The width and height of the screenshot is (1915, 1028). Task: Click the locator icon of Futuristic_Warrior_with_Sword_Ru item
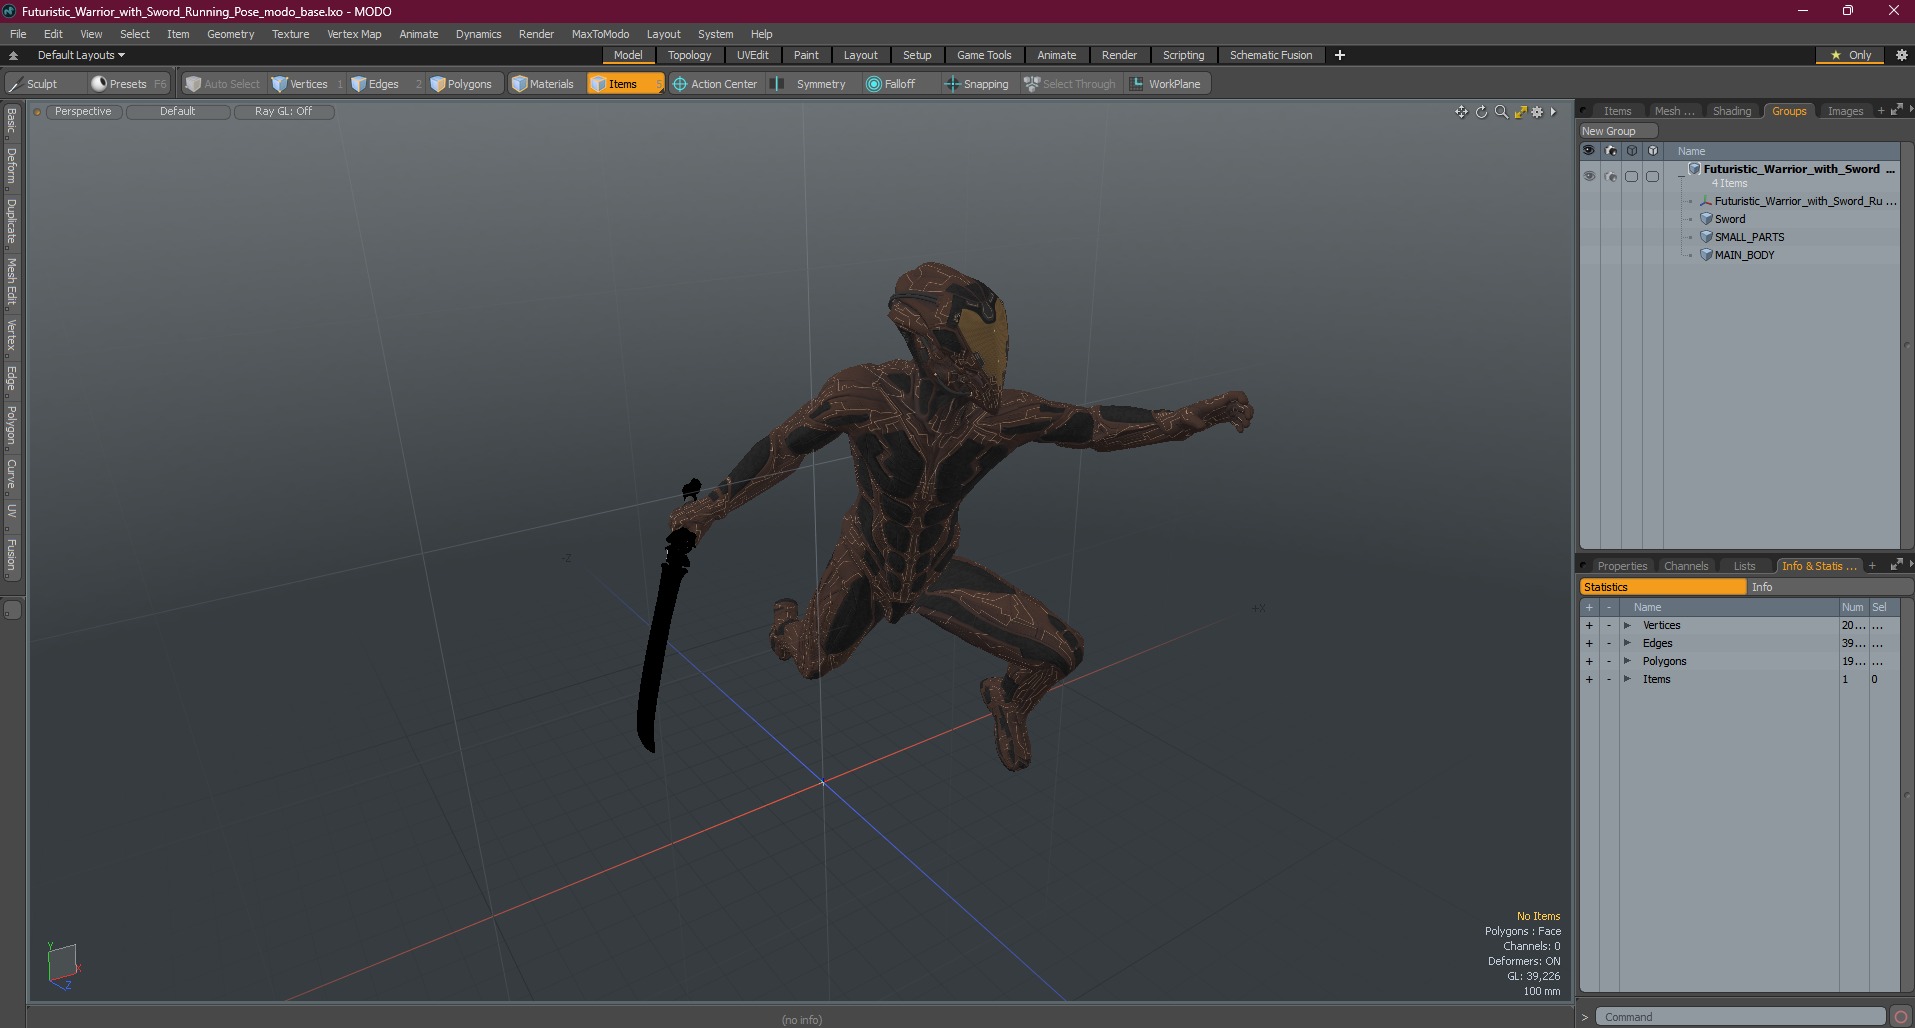[1706, 201]
